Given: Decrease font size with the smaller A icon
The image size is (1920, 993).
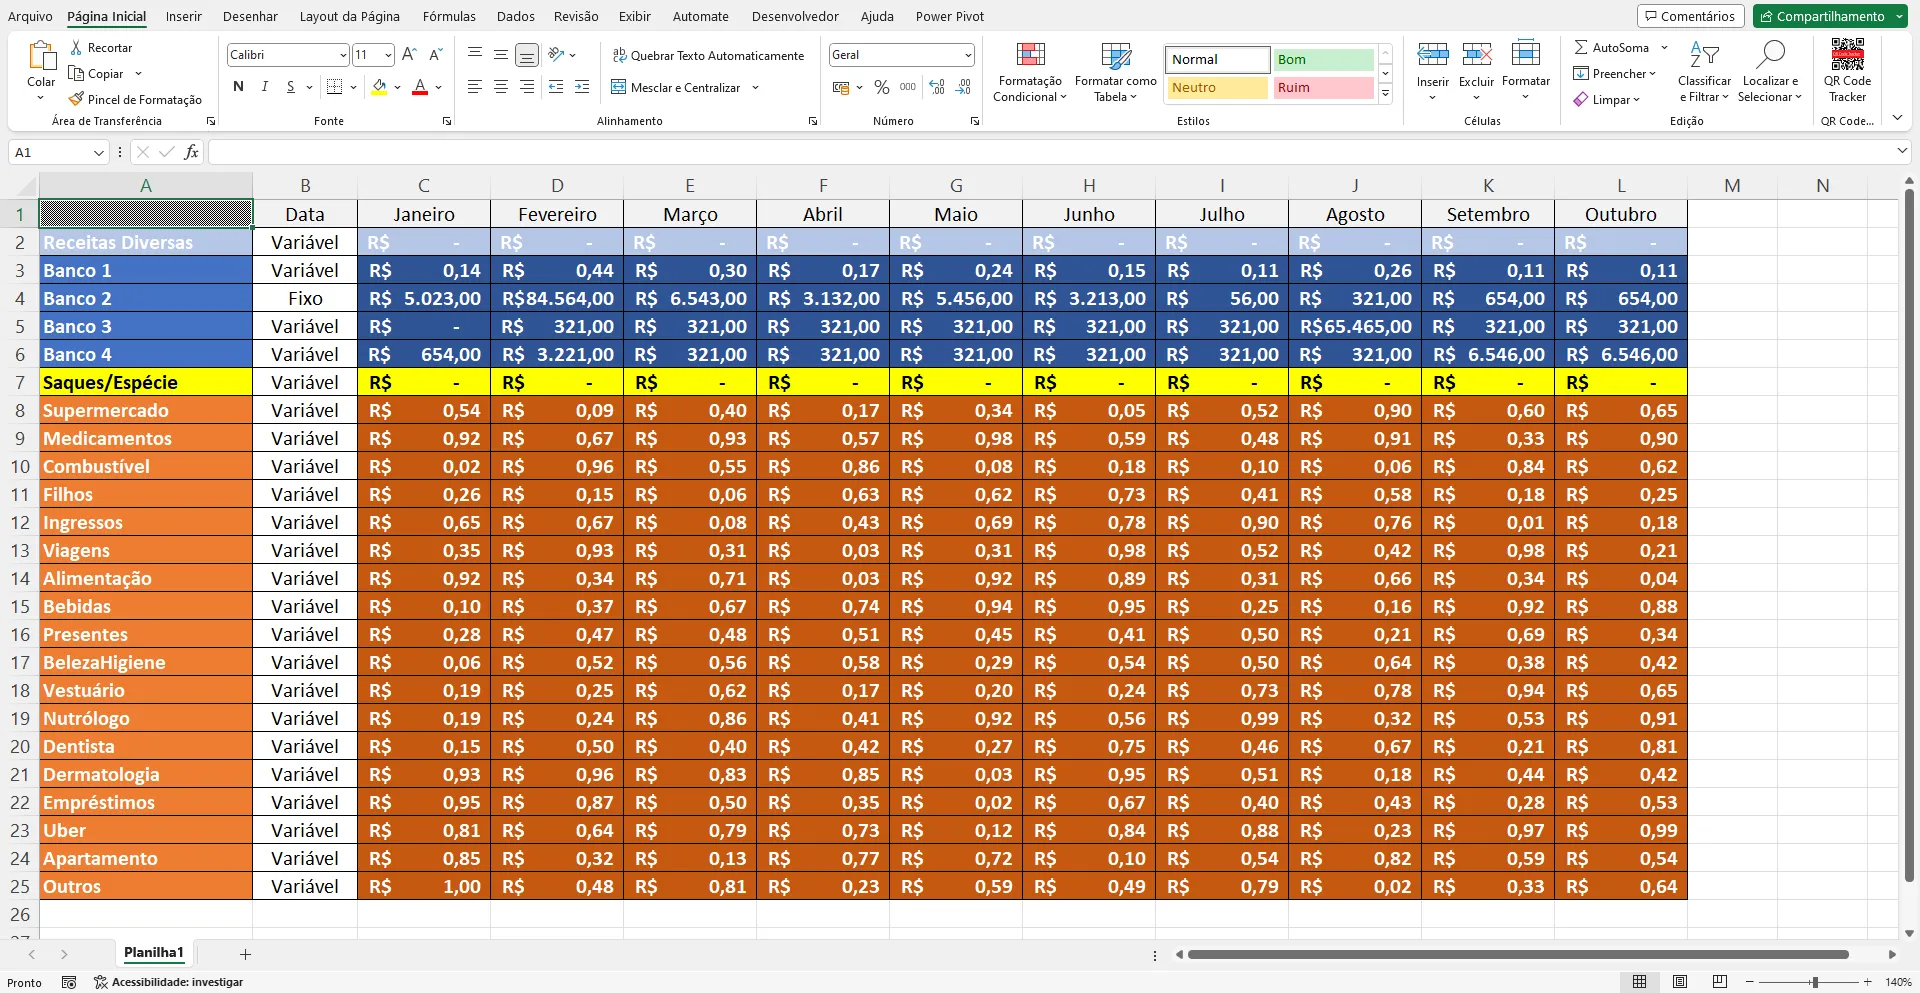Looking at the screenshot, I should point(435,55).
